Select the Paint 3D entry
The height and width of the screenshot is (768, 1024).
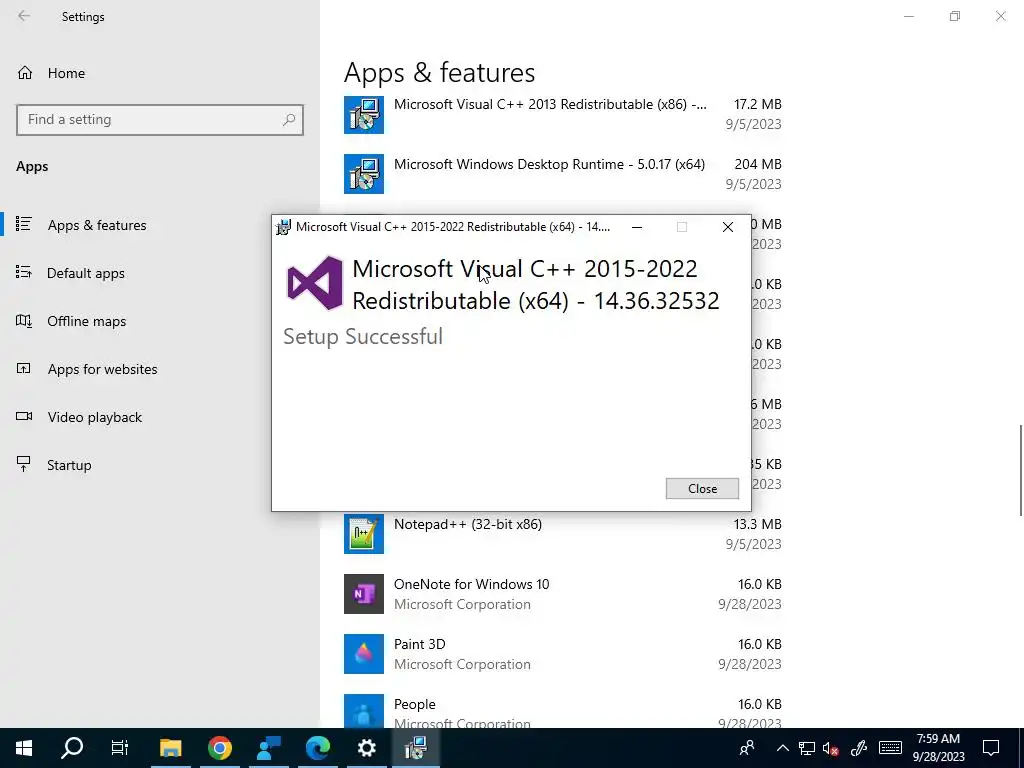tap(563, 654)
